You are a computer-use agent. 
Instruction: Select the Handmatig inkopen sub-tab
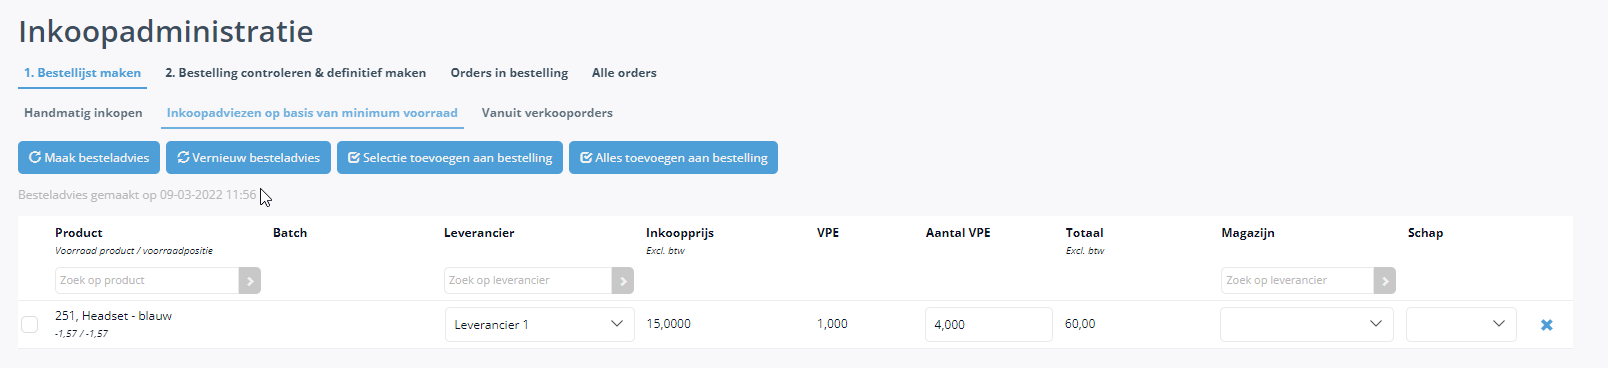tap(83, 113)
